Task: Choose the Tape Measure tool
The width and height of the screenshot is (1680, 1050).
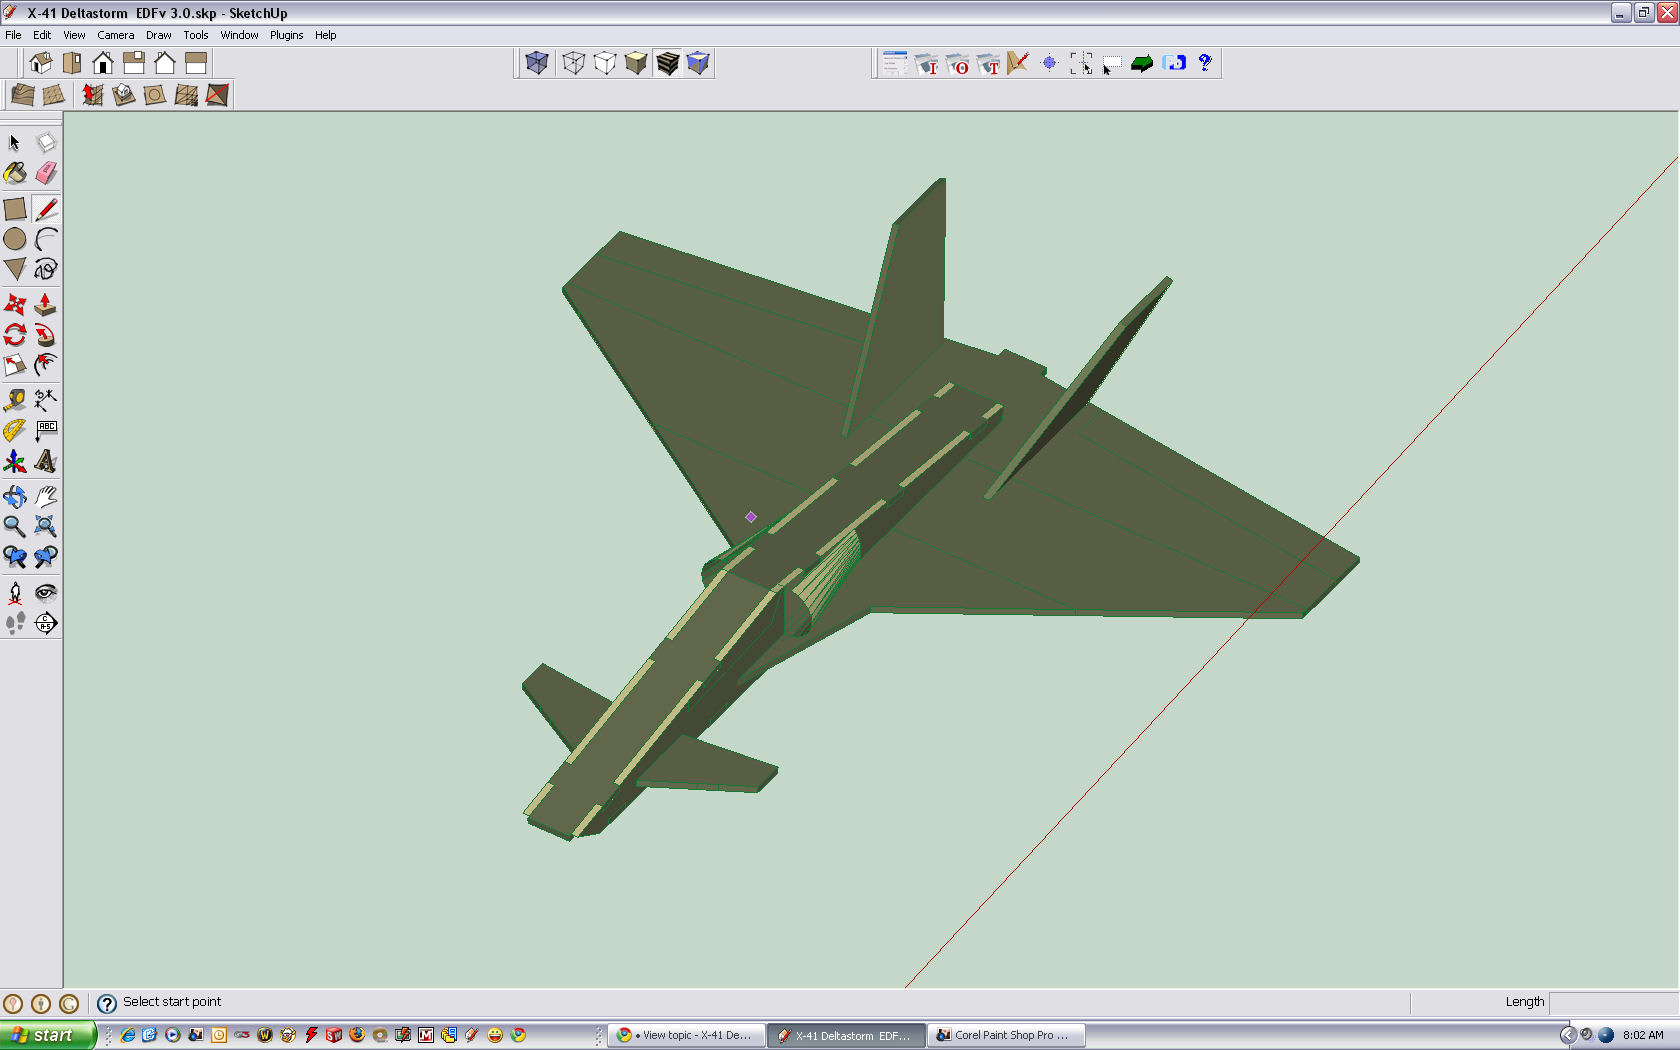Action: 15,400
